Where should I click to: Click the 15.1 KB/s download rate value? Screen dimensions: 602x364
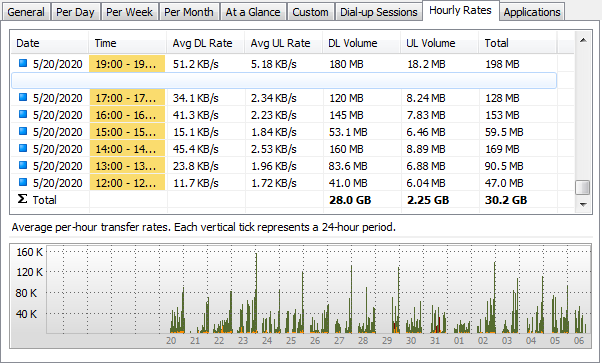pos(195,132)
